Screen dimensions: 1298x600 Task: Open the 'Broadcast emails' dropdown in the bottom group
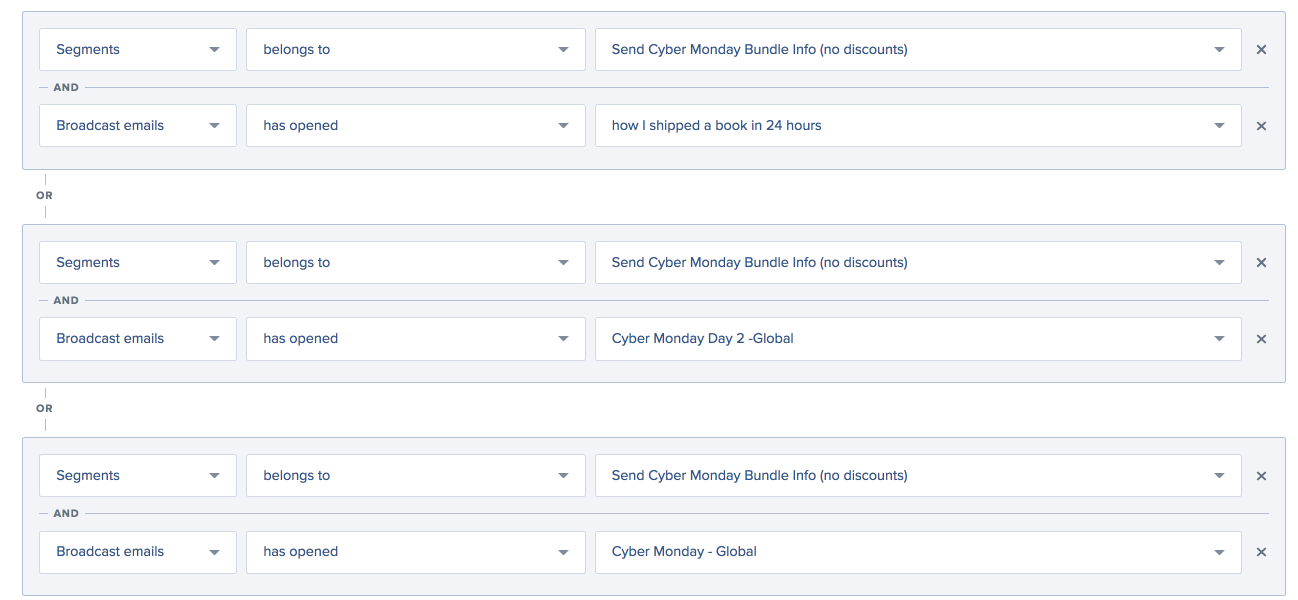[137, 551]
